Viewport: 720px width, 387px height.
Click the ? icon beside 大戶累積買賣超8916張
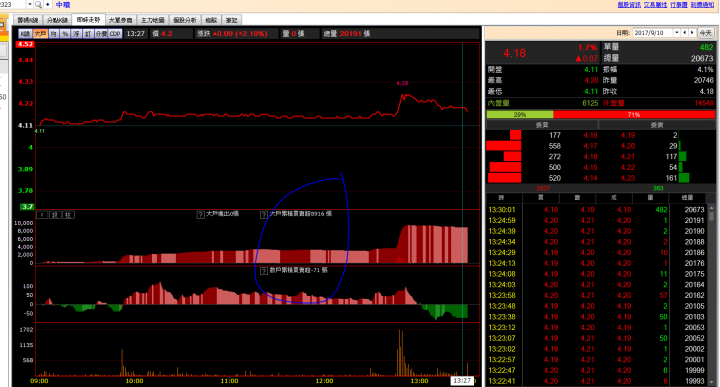click(x=264, y=214)
